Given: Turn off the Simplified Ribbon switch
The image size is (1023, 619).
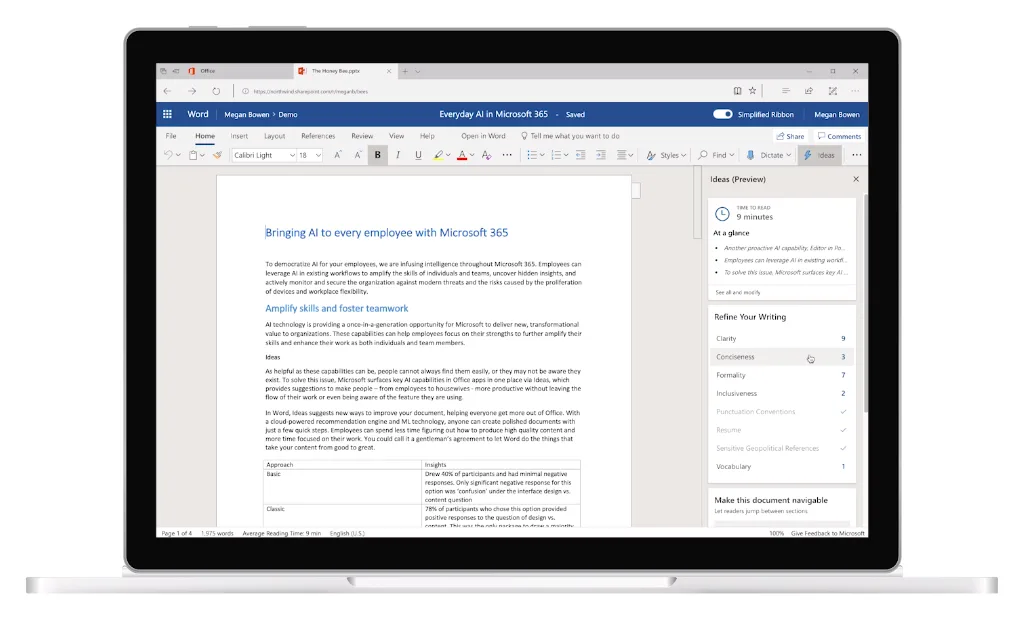Looking at the screenshot, I should click(722, 114).
